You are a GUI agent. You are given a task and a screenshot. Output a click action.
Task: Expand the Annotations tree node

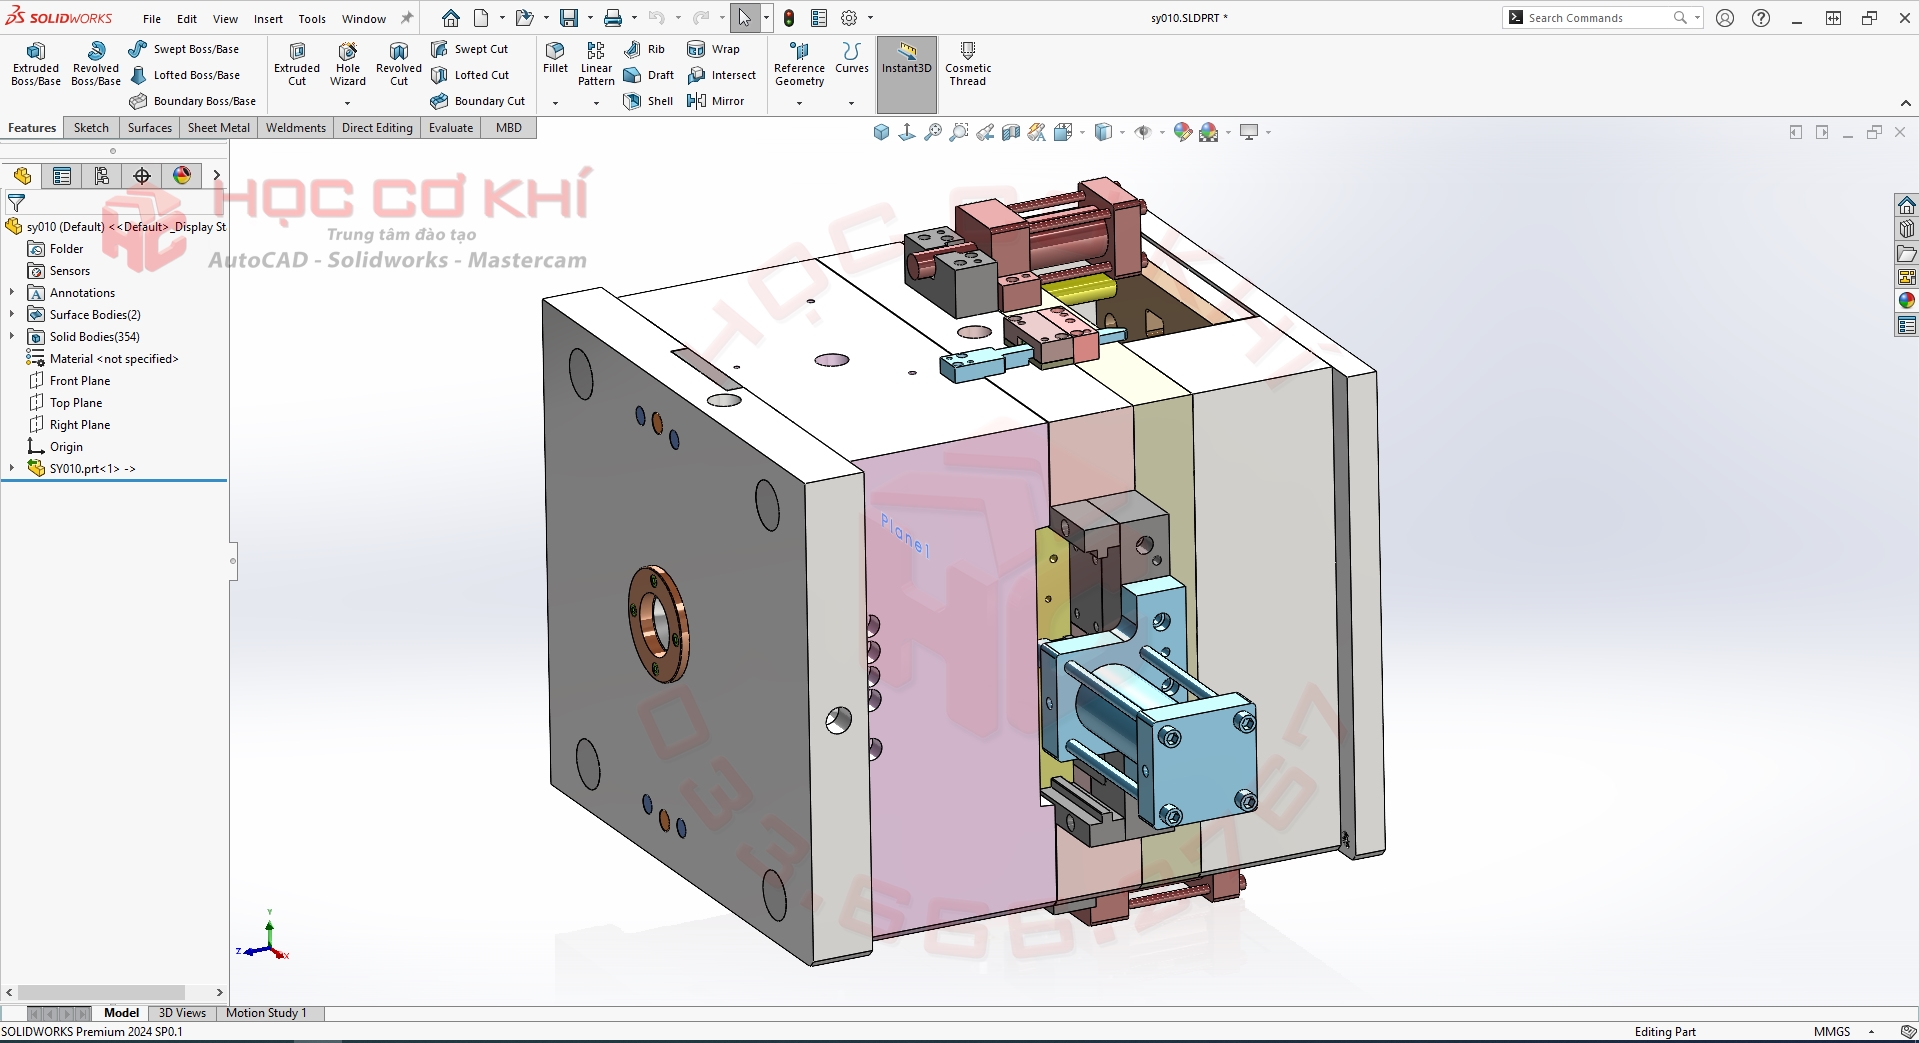coord(12,293)
